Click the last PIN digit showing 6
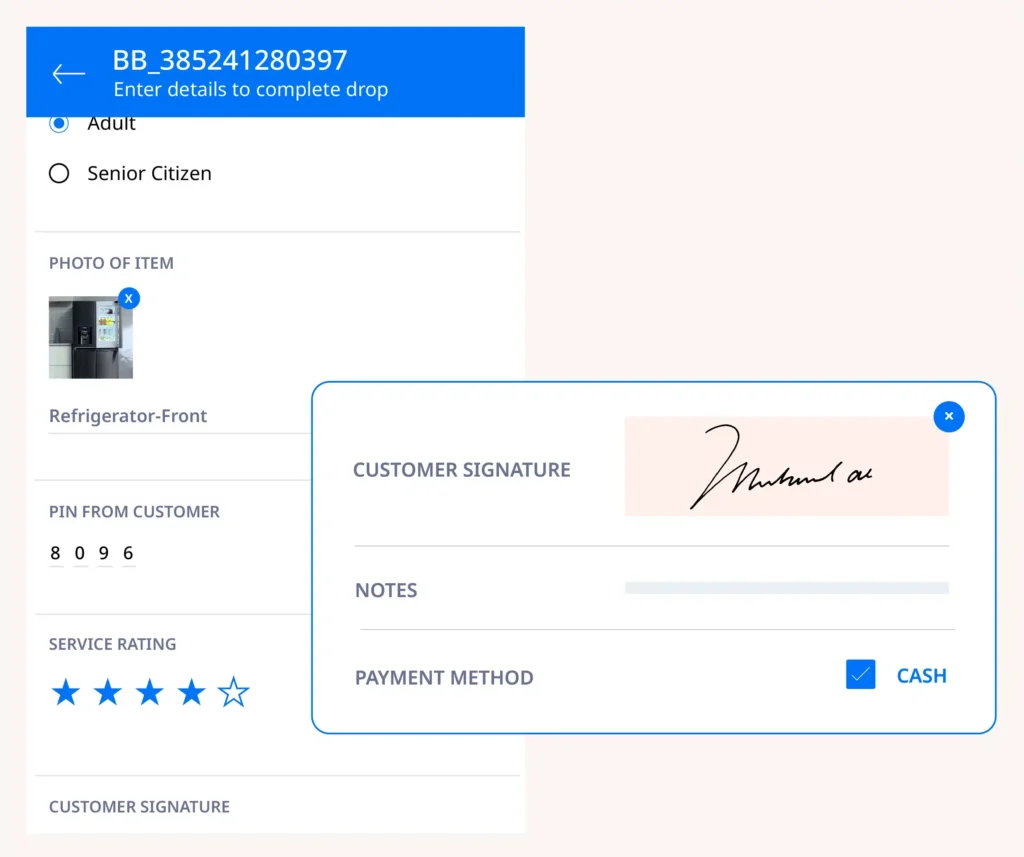Viewport: 1024px width, 857px height. [128, 554]
